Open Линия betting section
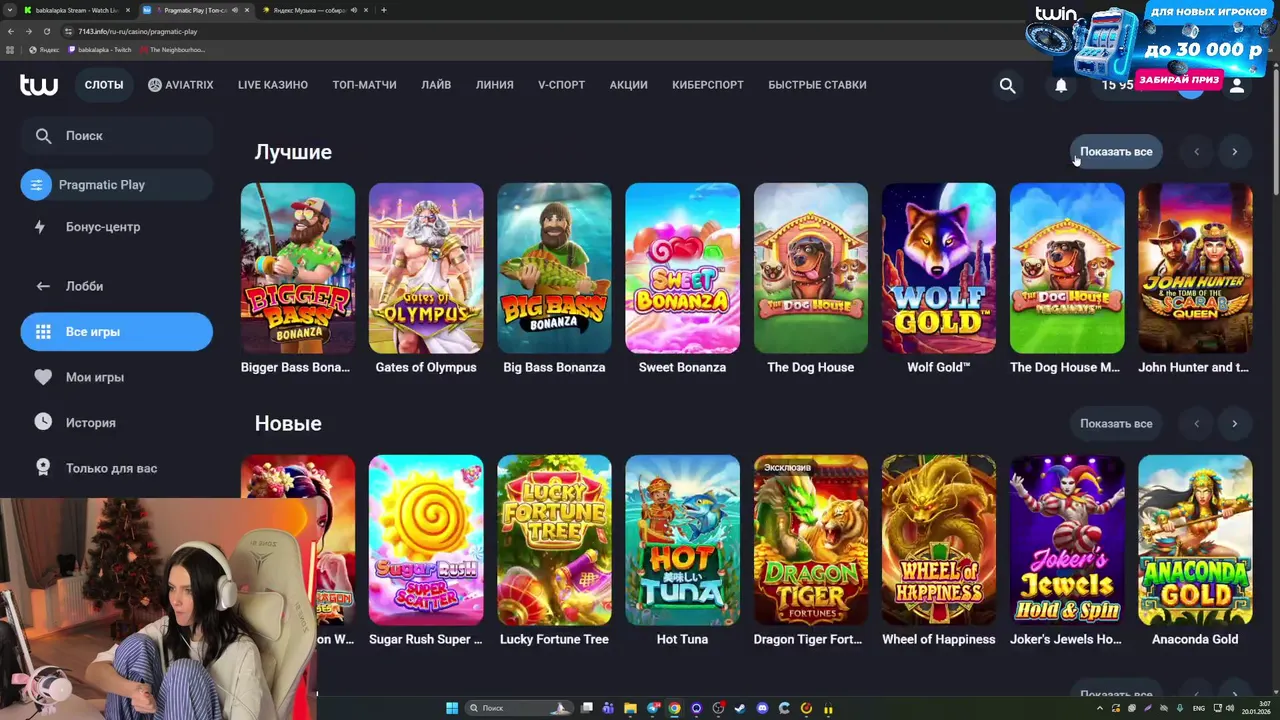 [x=495, y=85]
